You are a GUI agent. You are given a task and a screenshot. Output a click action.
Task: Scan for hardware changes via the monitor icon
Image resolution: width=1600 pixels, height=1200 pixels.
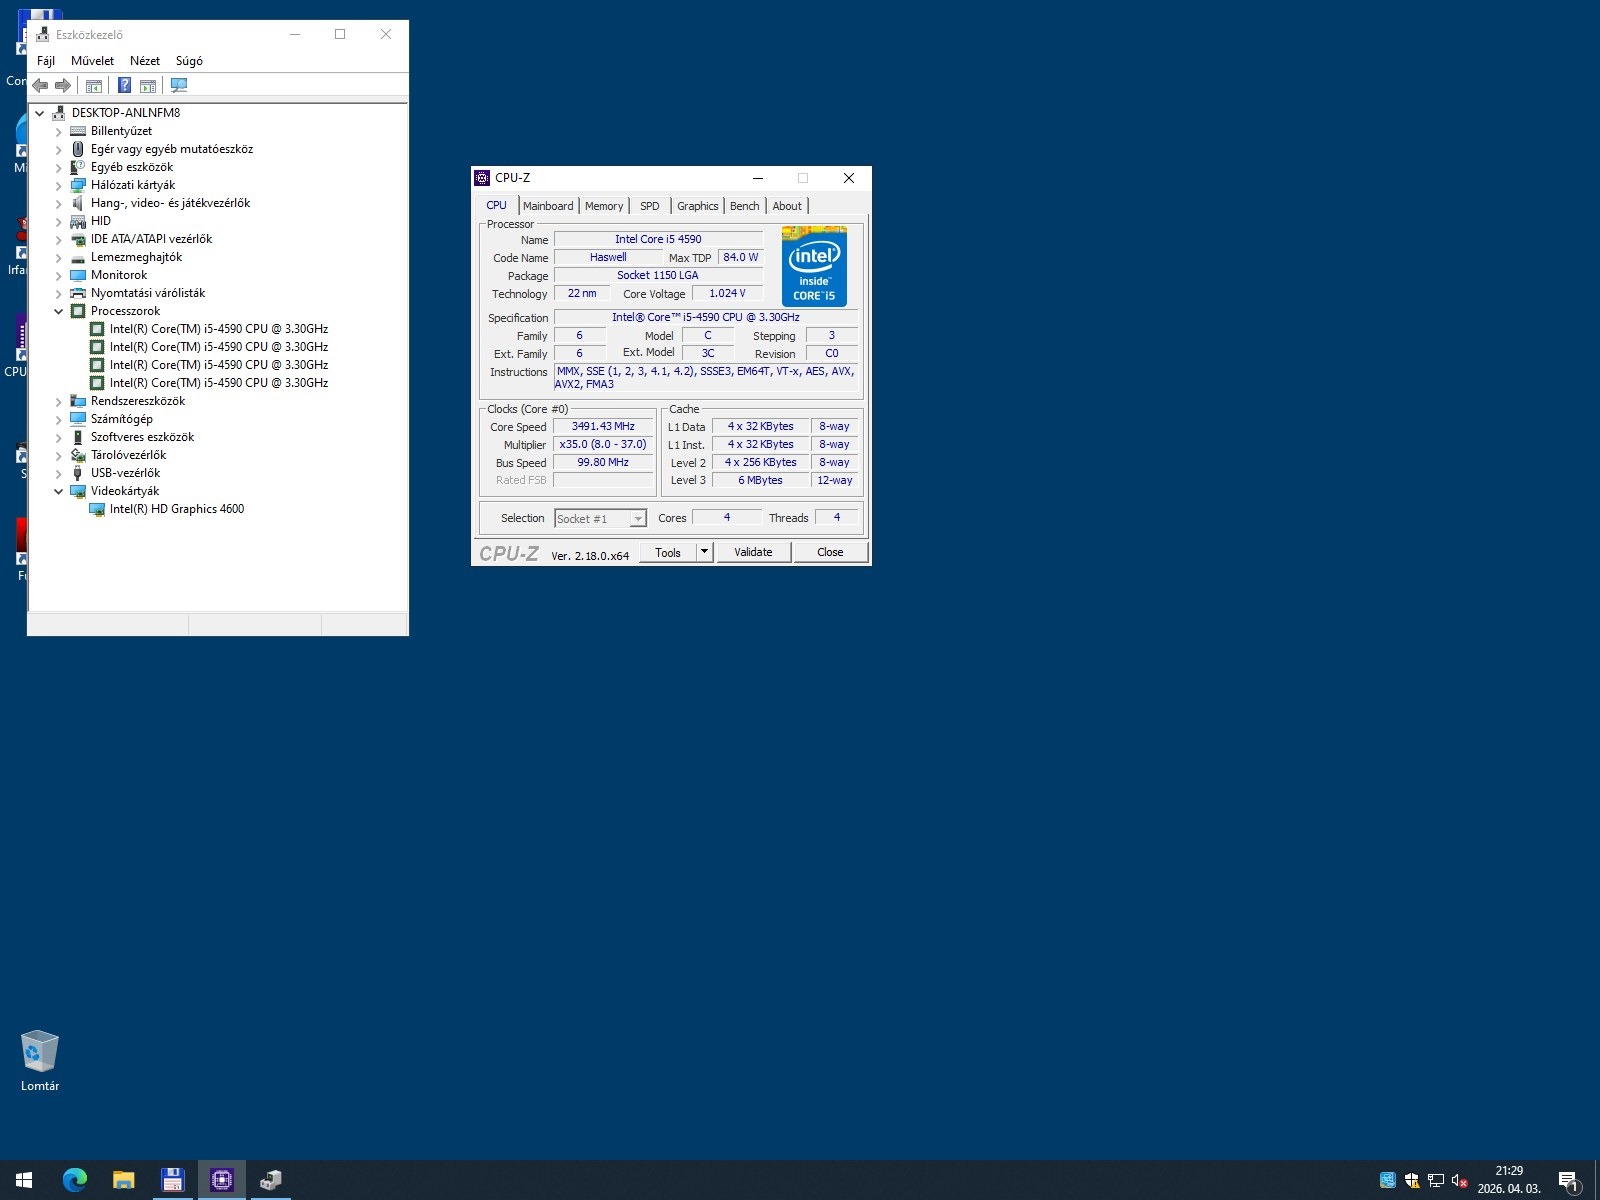point(179,86)
